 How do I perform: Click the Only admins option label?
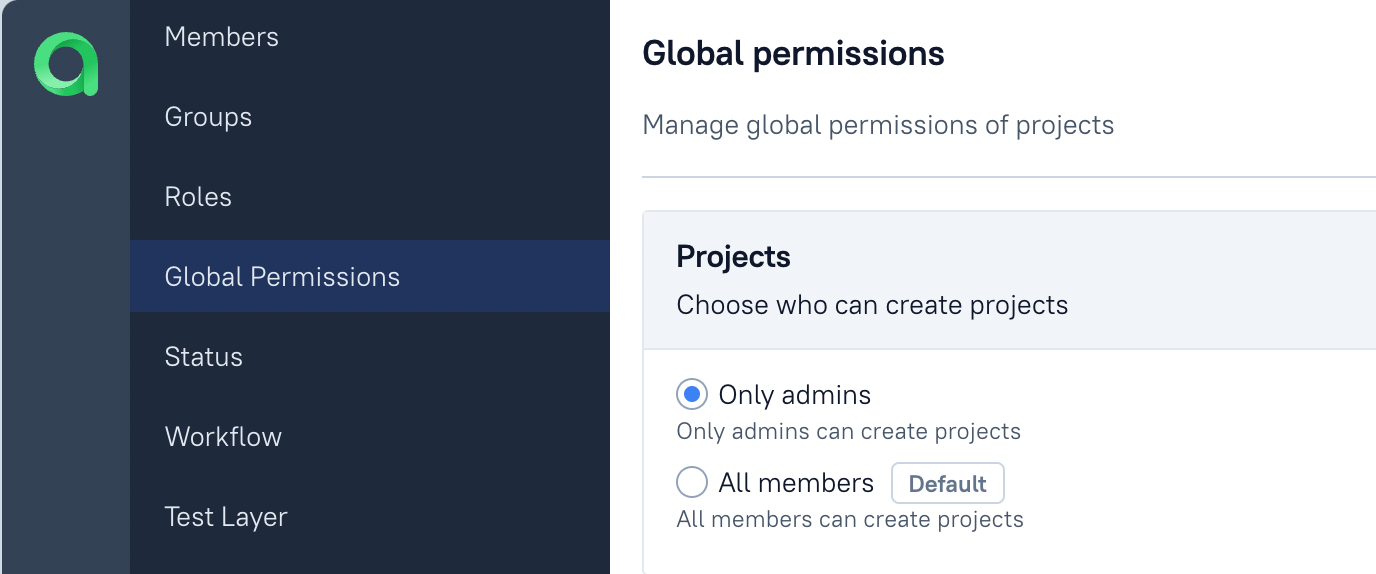point(795,395)
